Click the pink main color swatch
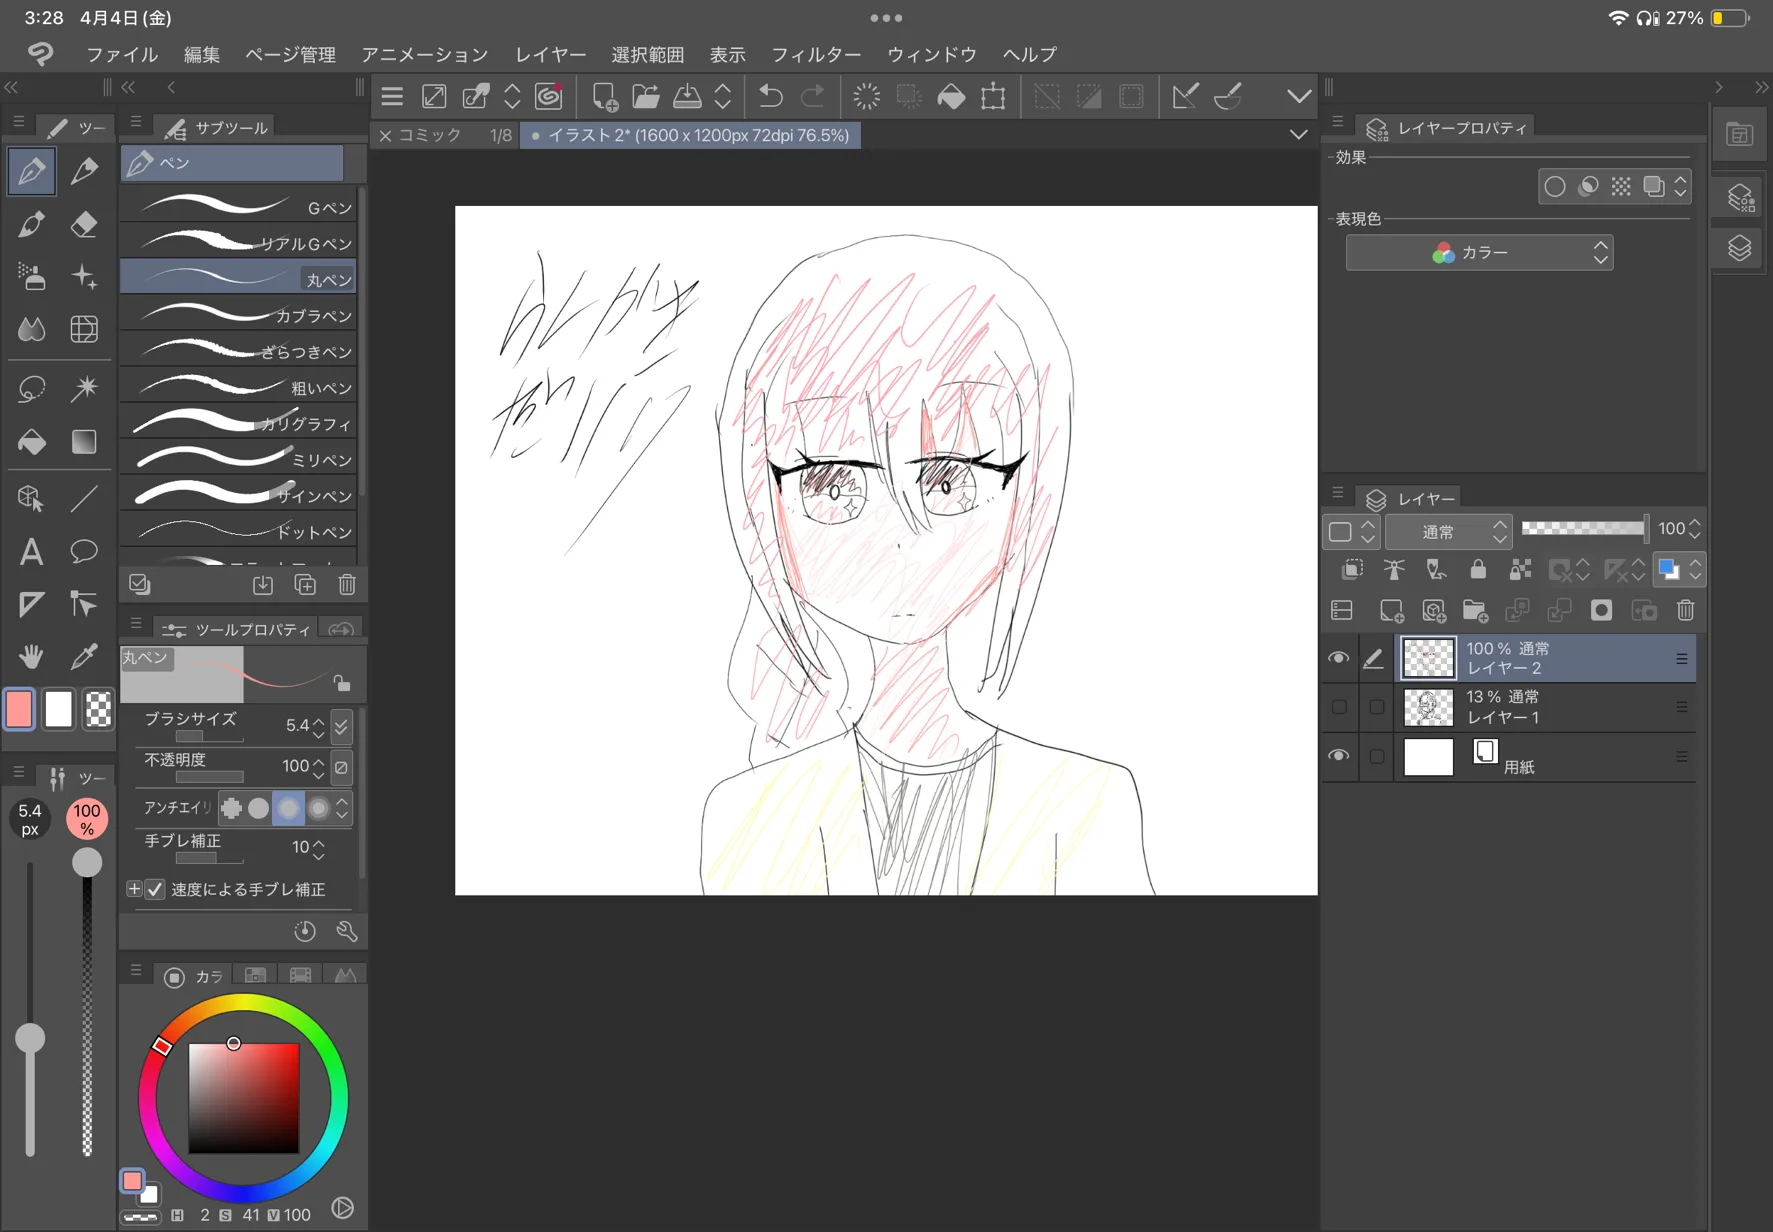 [19, 709]
